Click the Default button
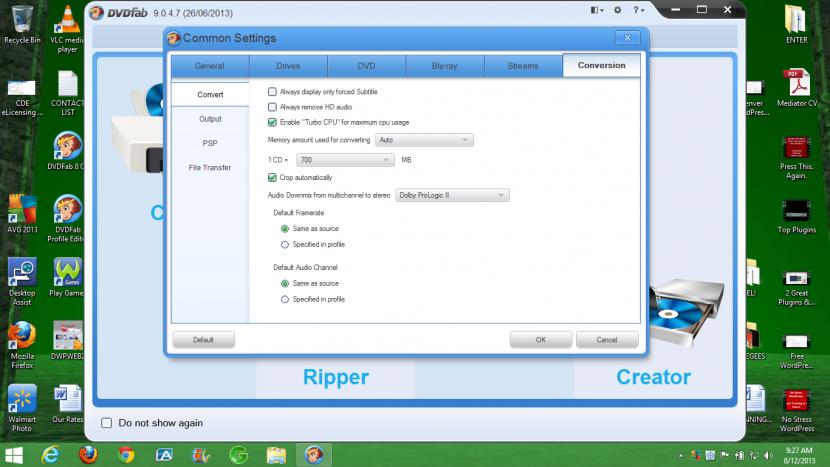 [x=203, y=340]
